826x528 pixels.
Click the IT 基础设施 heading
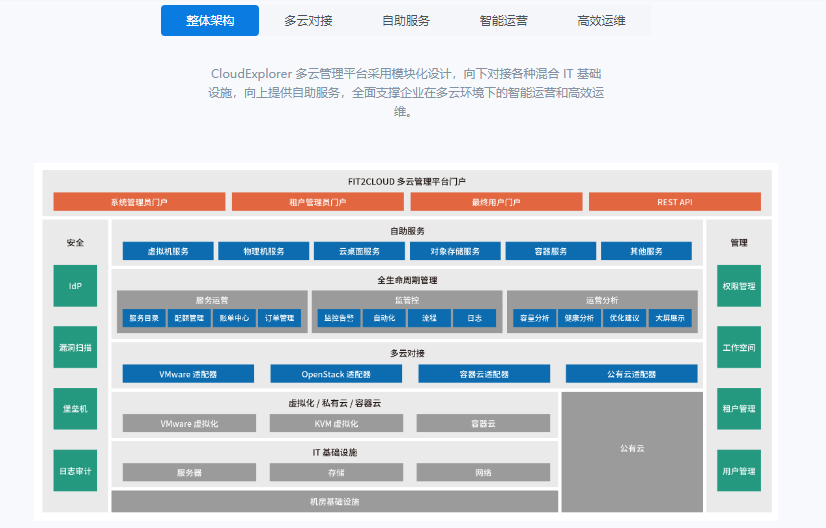[x=335, y=452]
